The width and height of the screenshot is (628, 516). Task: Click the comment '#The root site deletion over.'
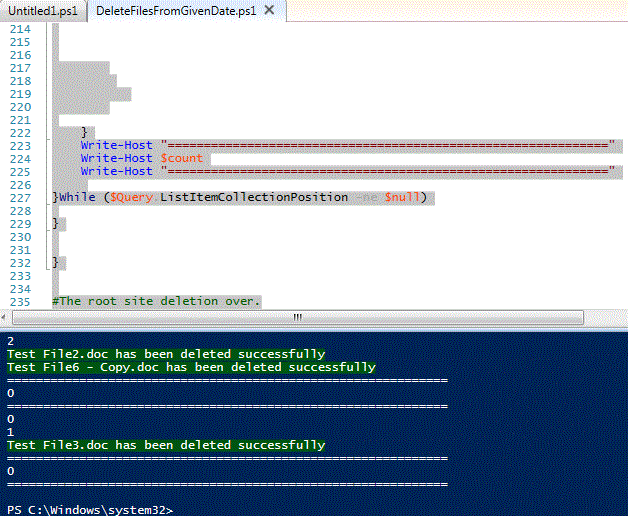[157, 301]
